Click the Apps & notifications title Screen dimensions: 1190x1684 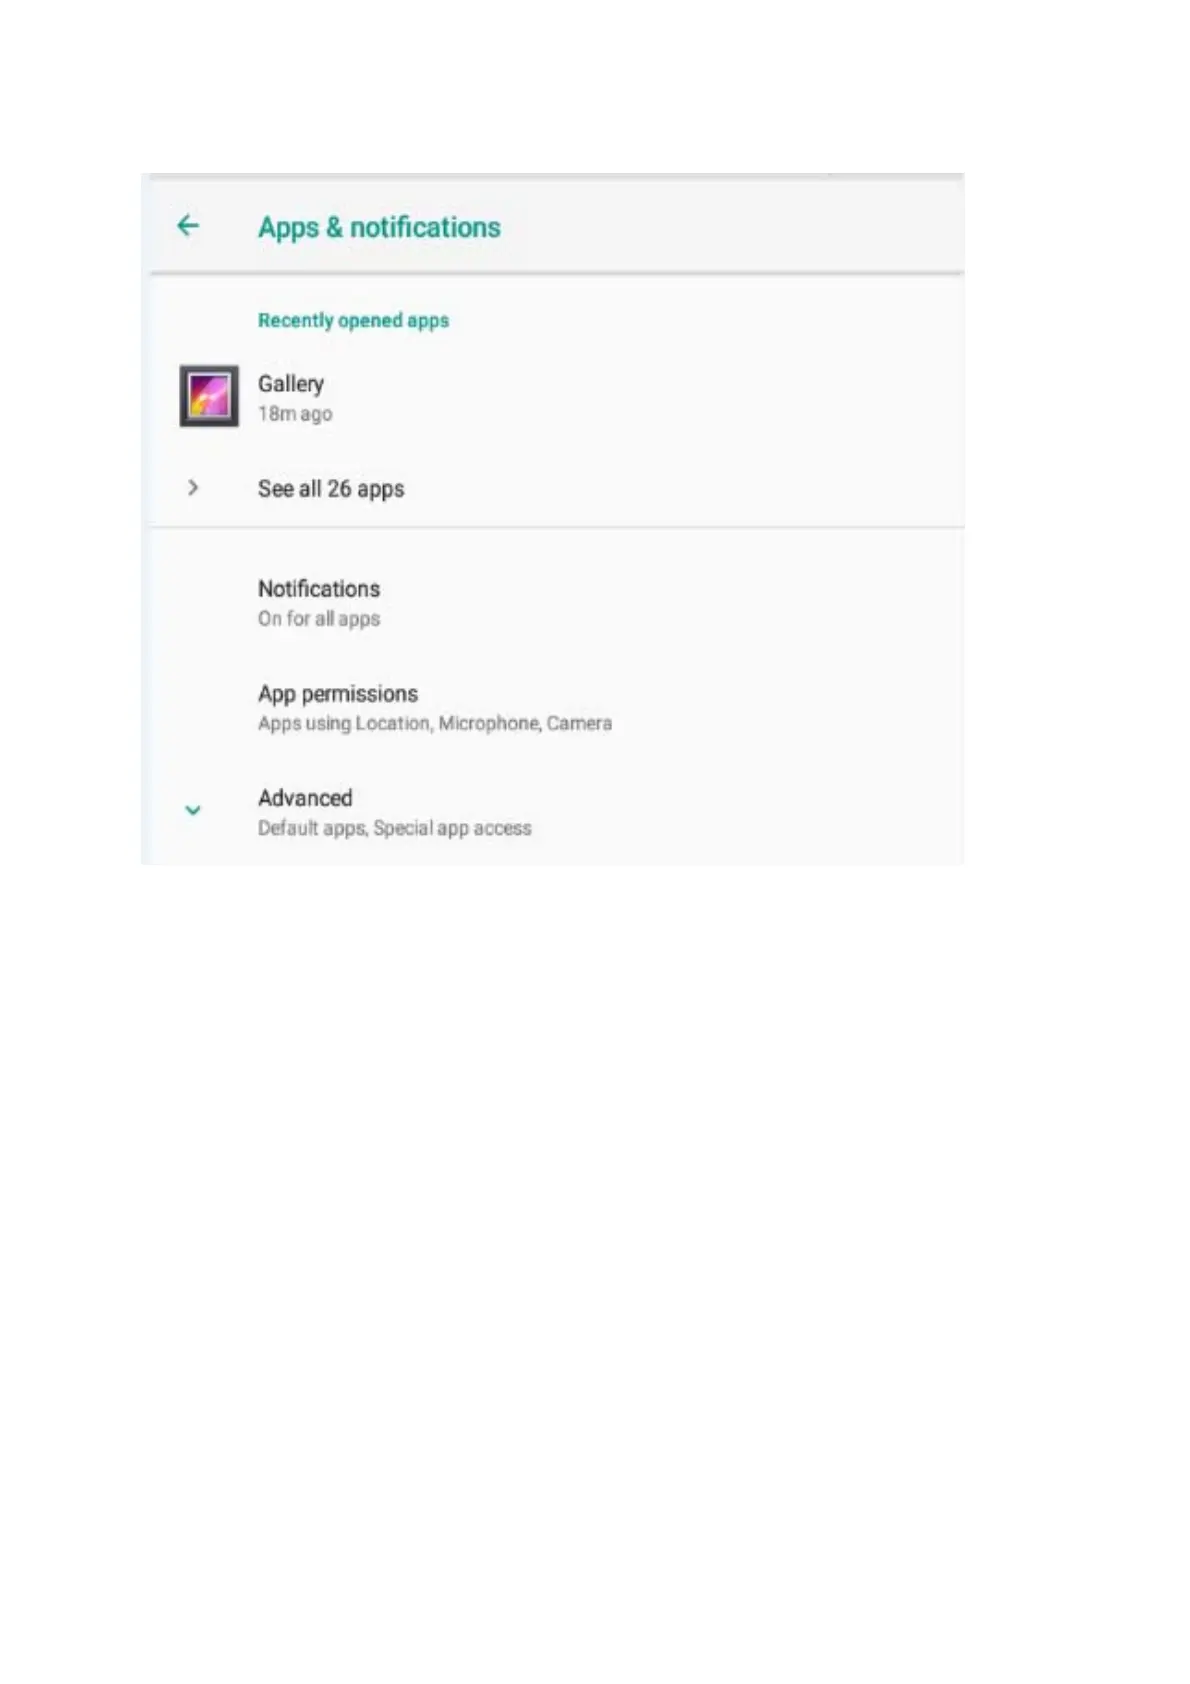379,227
